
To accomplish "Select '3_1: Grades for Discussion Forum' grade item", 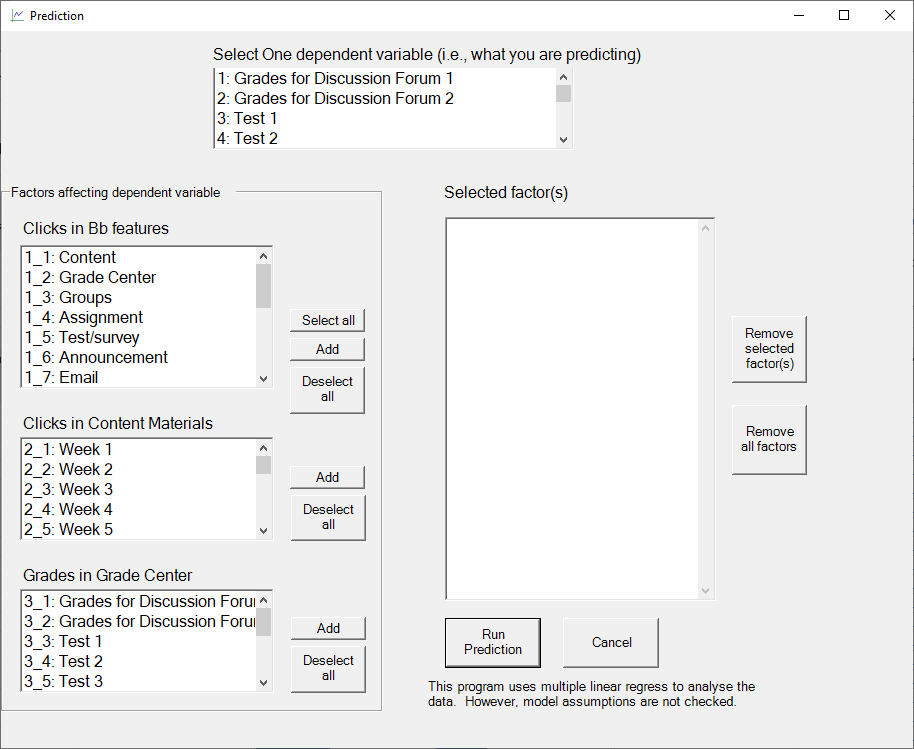I will [x=139, y=601].
